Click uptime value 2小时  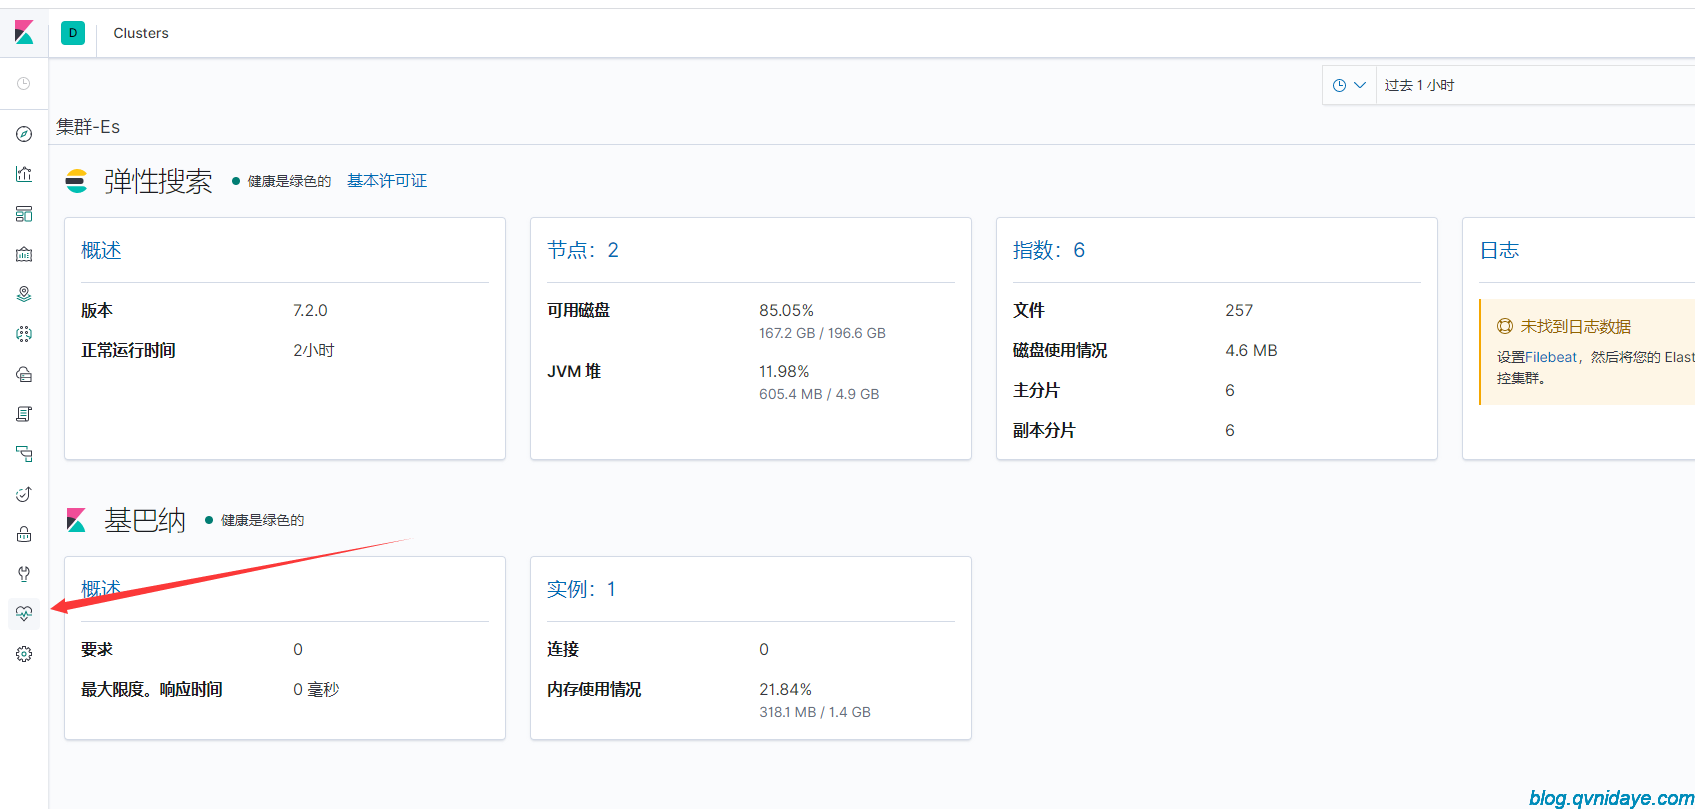pyautogui.click(x=314, y=350)
